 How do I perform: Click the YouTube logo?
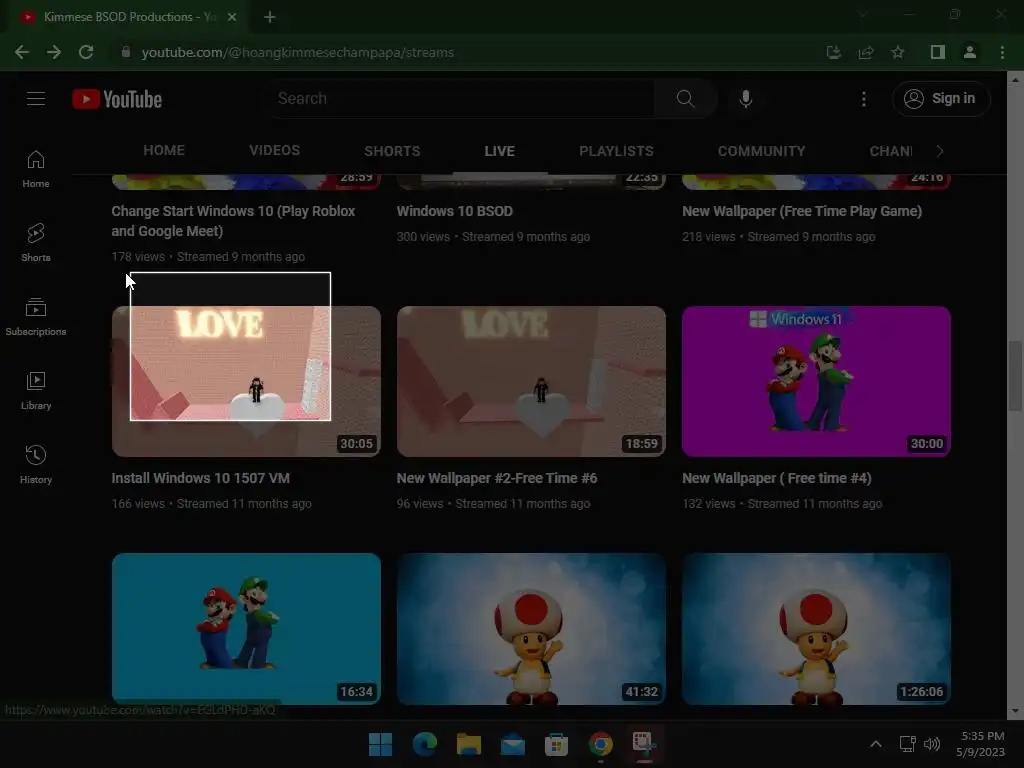tap(117, 99)
